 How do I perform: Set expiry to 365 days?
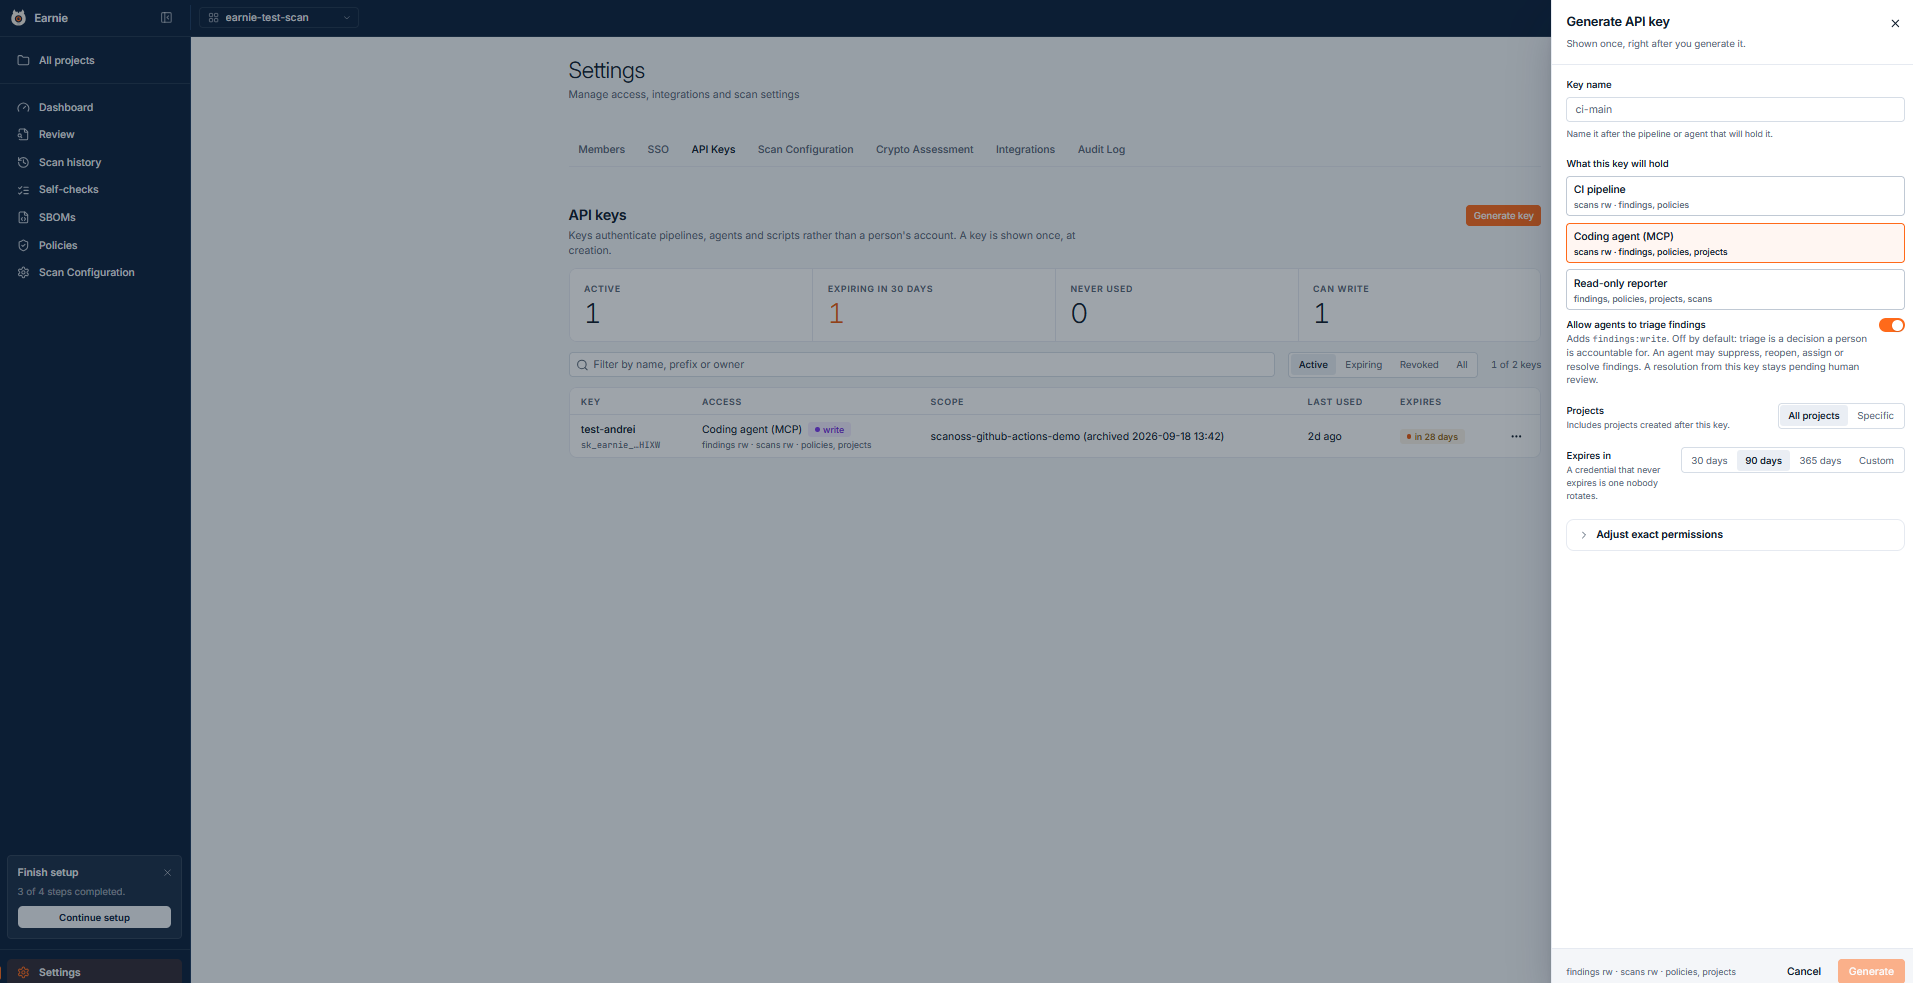[1820, 461]
